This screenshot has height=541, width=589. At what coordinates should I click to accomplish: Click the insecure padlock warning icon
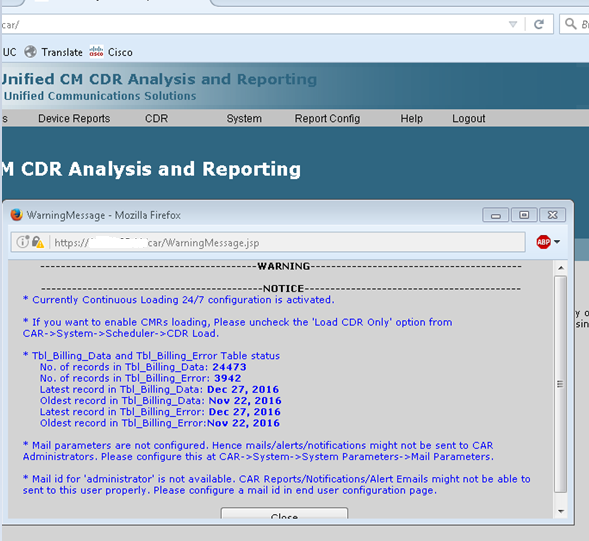(x=38, y=242)
